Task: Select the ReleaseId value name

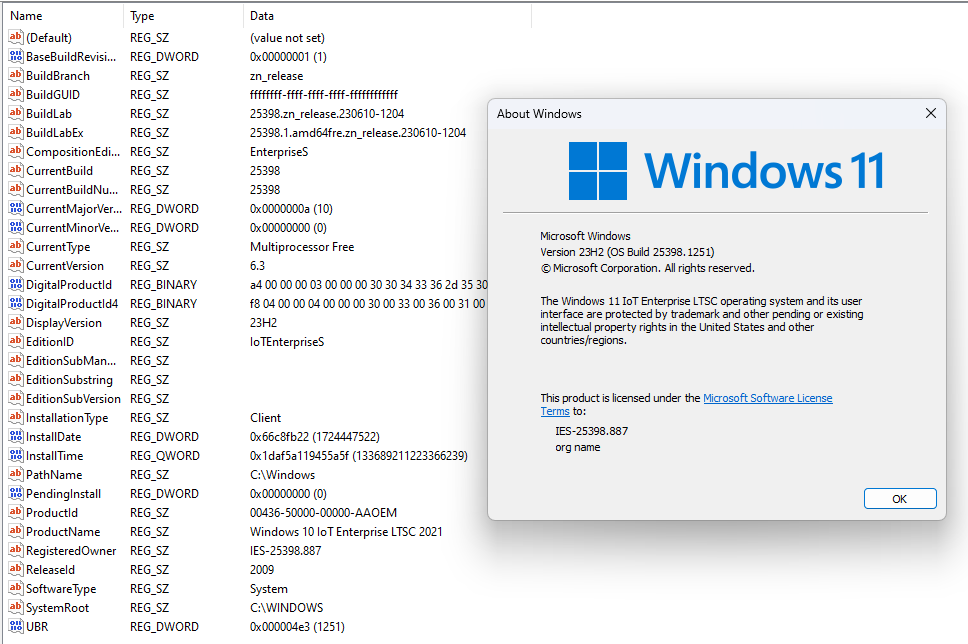Action: (x=51, y=569)
